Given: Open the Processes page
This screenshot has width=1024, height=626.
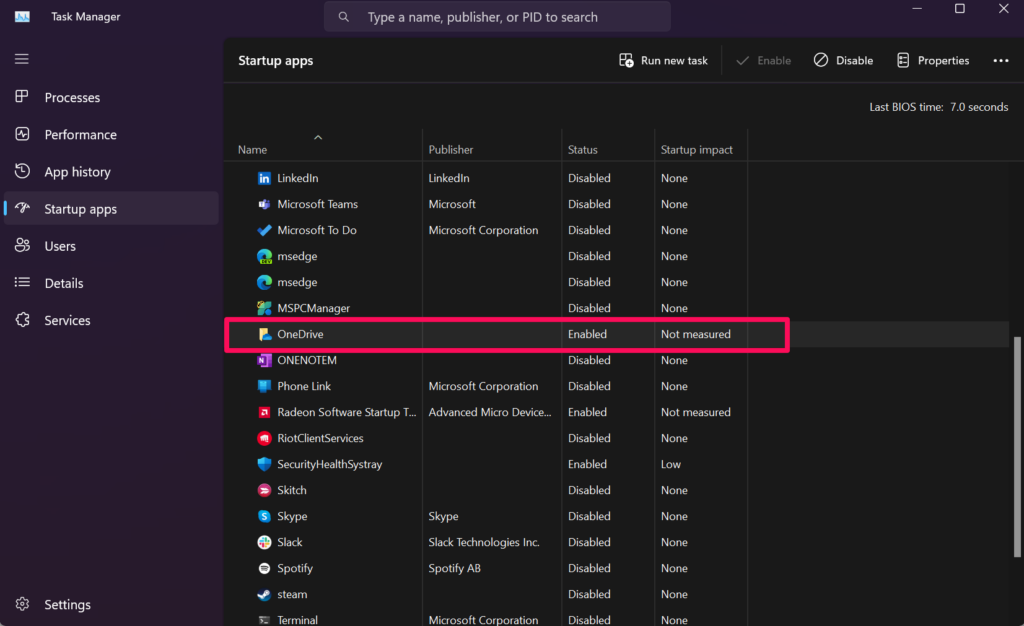Looking at the screenshot, I should 72,98.
